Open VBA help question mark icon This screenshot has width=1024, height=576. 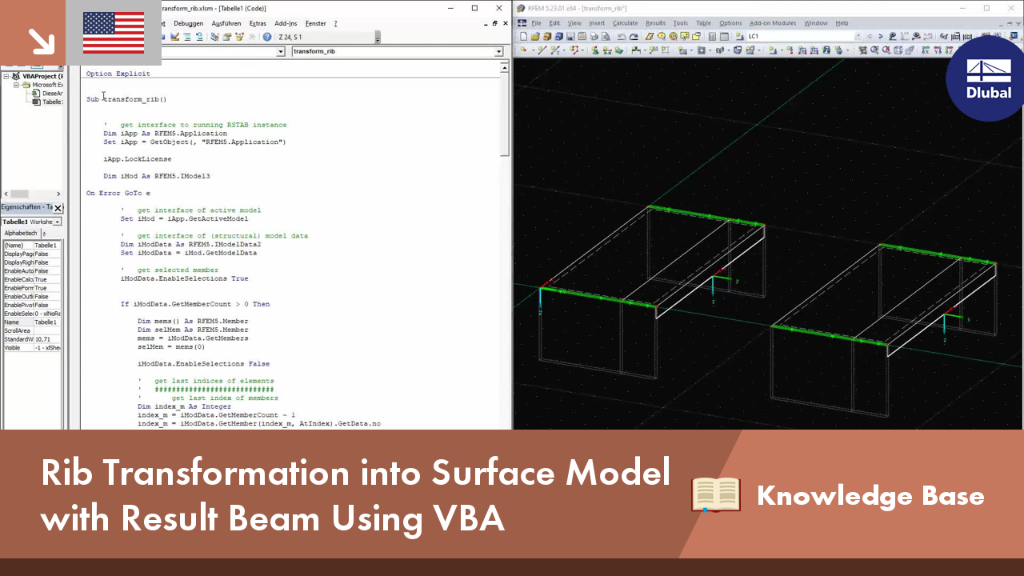pos(267,37)
